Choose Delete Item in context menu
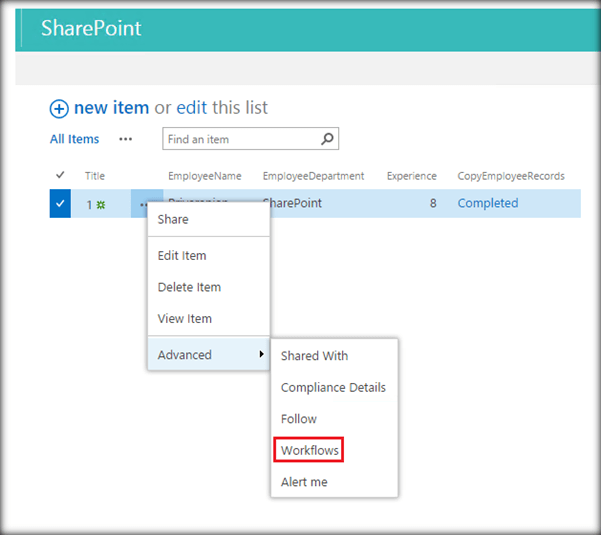This screenshot has height=535, width=601. pyautogui.click(x=189, y=287)
